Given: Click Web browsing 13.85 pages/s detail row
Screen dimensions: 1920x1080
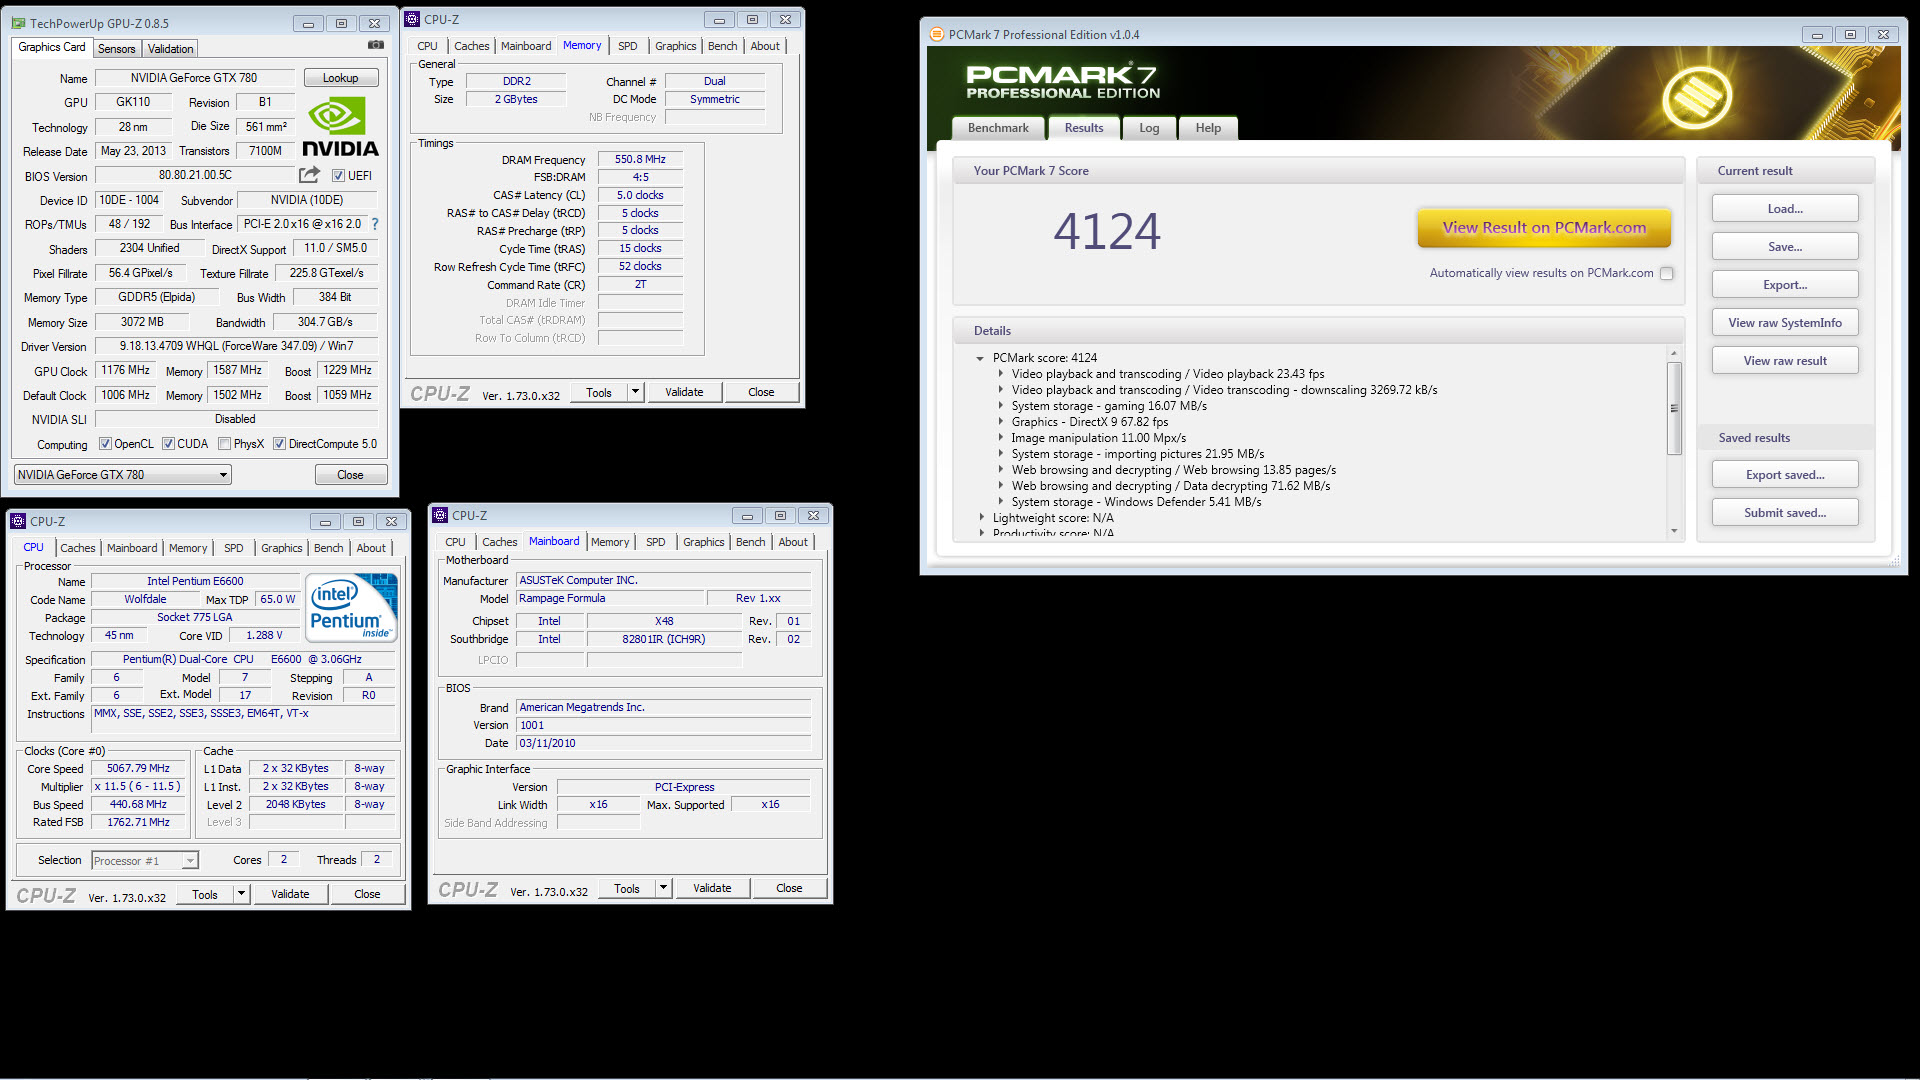Looking at the screenshot, I should tap(1173, 470).
